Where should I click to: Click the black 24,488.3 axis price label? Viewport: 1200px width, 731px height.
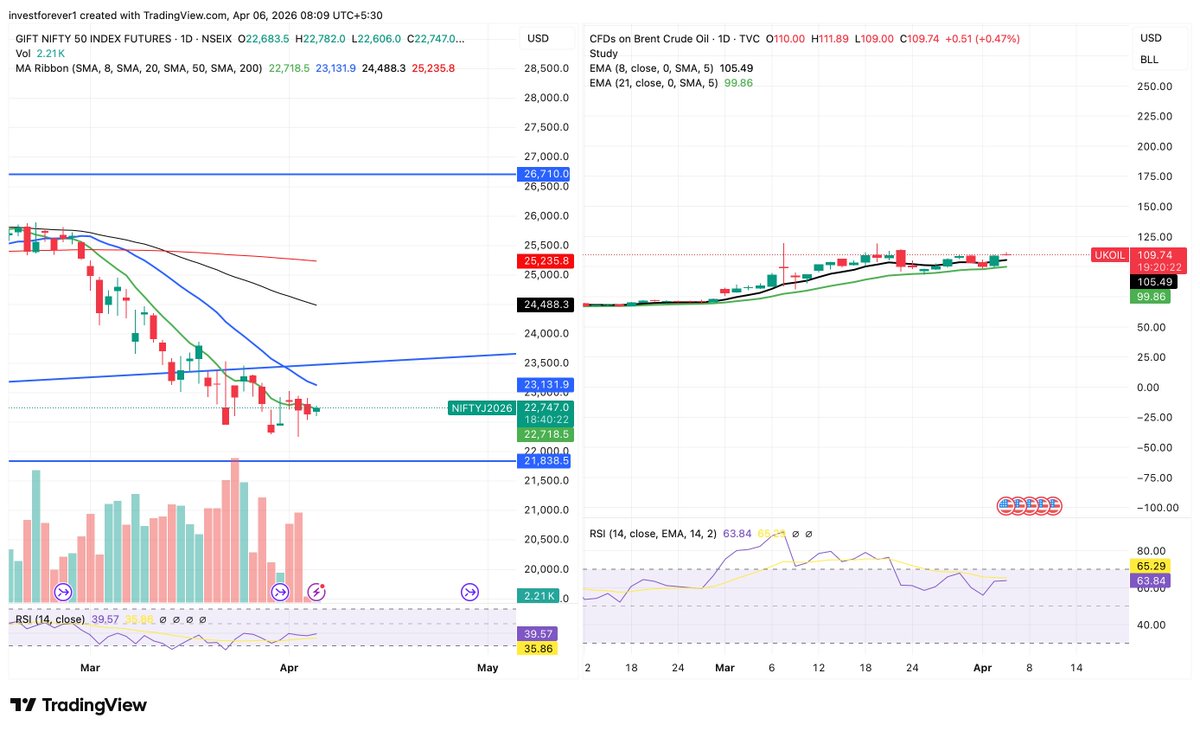click(x=545, y=305)
